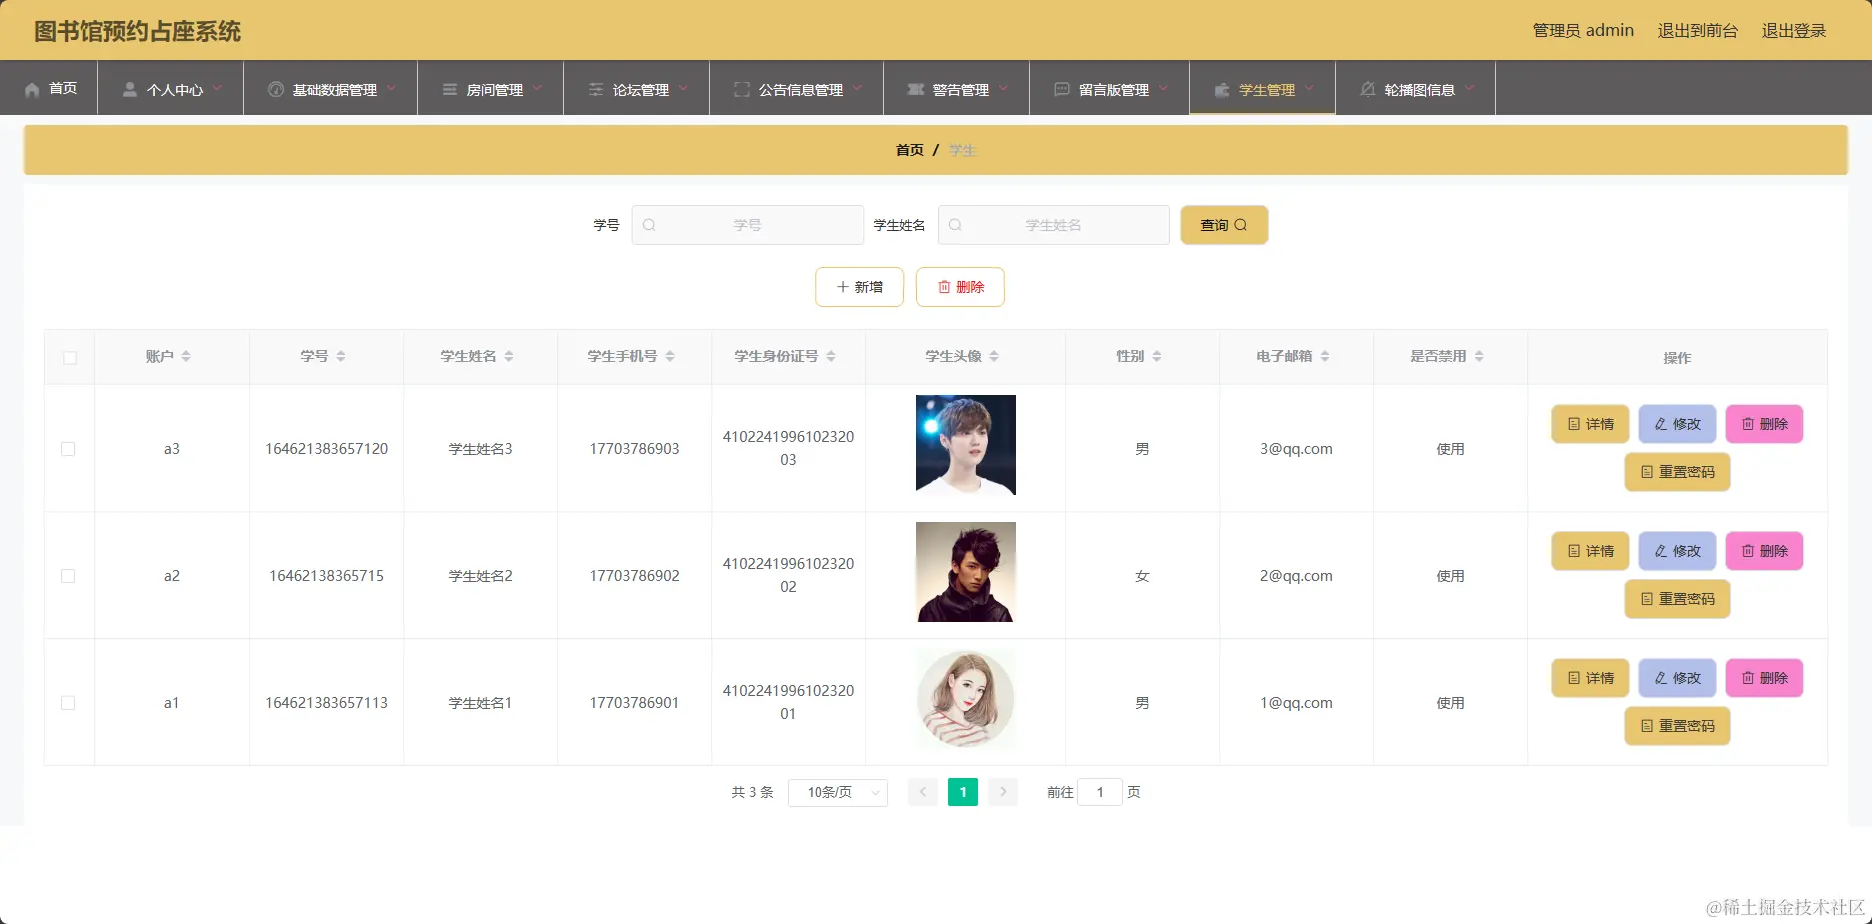Click the icon beside 基础数据管理
Image resolution: width=1872 pixels, height=924 pixels.
tap(276, 89)
